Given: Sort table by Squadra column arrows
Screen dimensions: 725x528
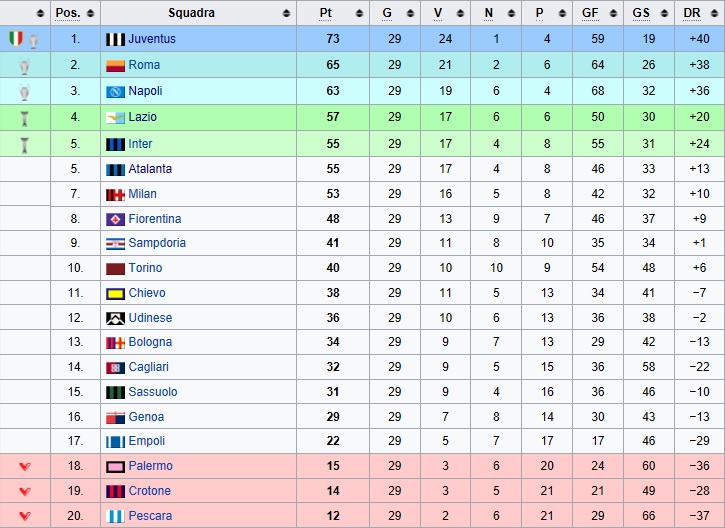Looking at the screenshot, I should [x=287, y=13].
